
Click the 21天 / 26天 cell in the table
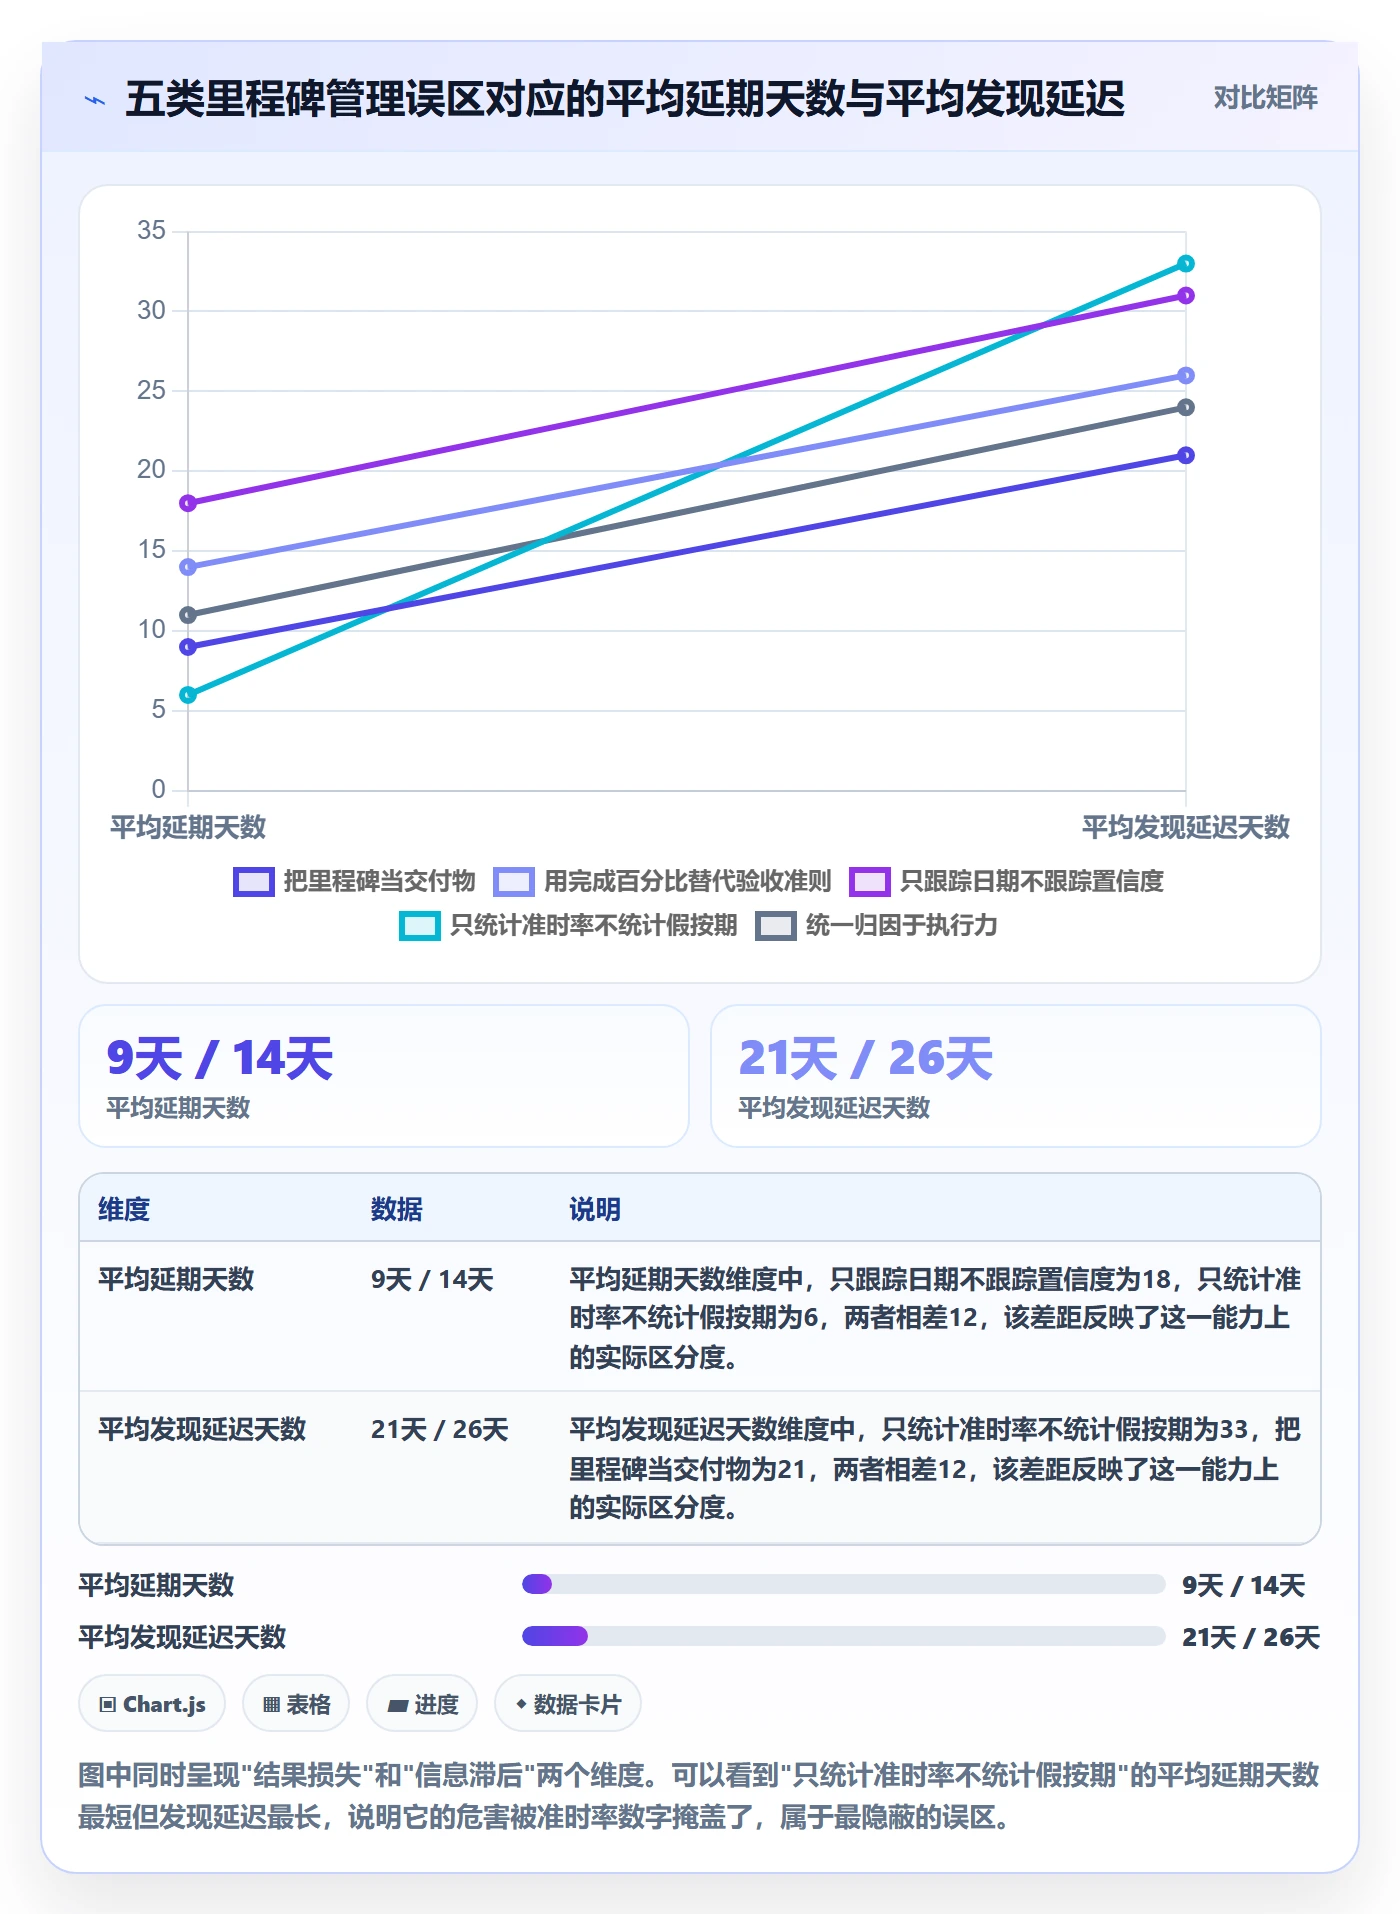[x=439, y=1429]
